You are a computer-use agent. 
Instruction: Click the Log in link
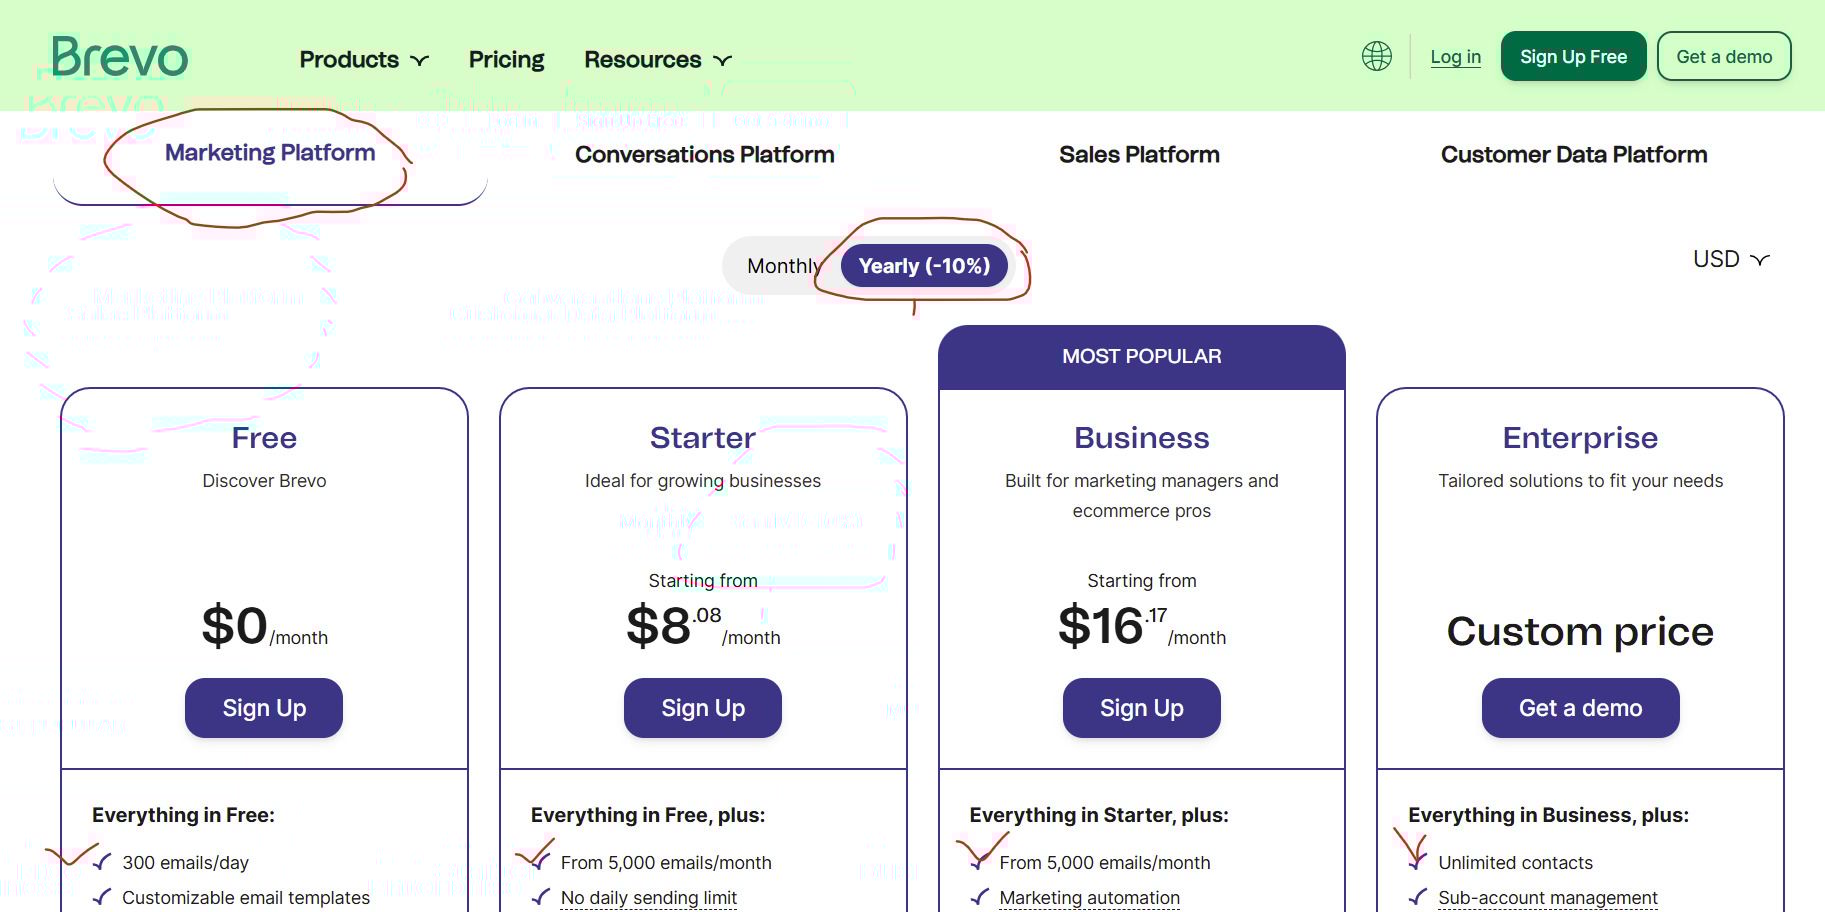click(1455, 57)
